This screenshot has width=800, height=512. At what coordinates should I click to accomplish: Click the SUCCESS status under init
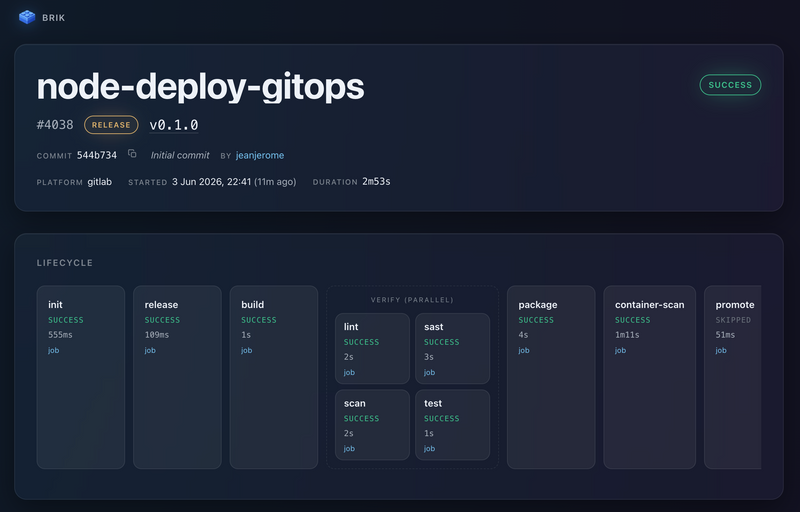pos(66,320)
